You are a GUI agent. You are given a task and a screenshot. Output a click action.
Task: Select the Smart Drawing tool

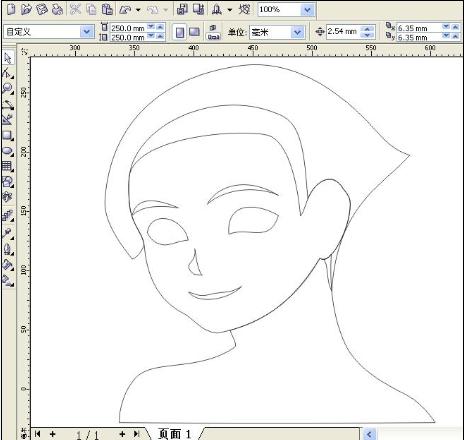click(x=8, y=120)
